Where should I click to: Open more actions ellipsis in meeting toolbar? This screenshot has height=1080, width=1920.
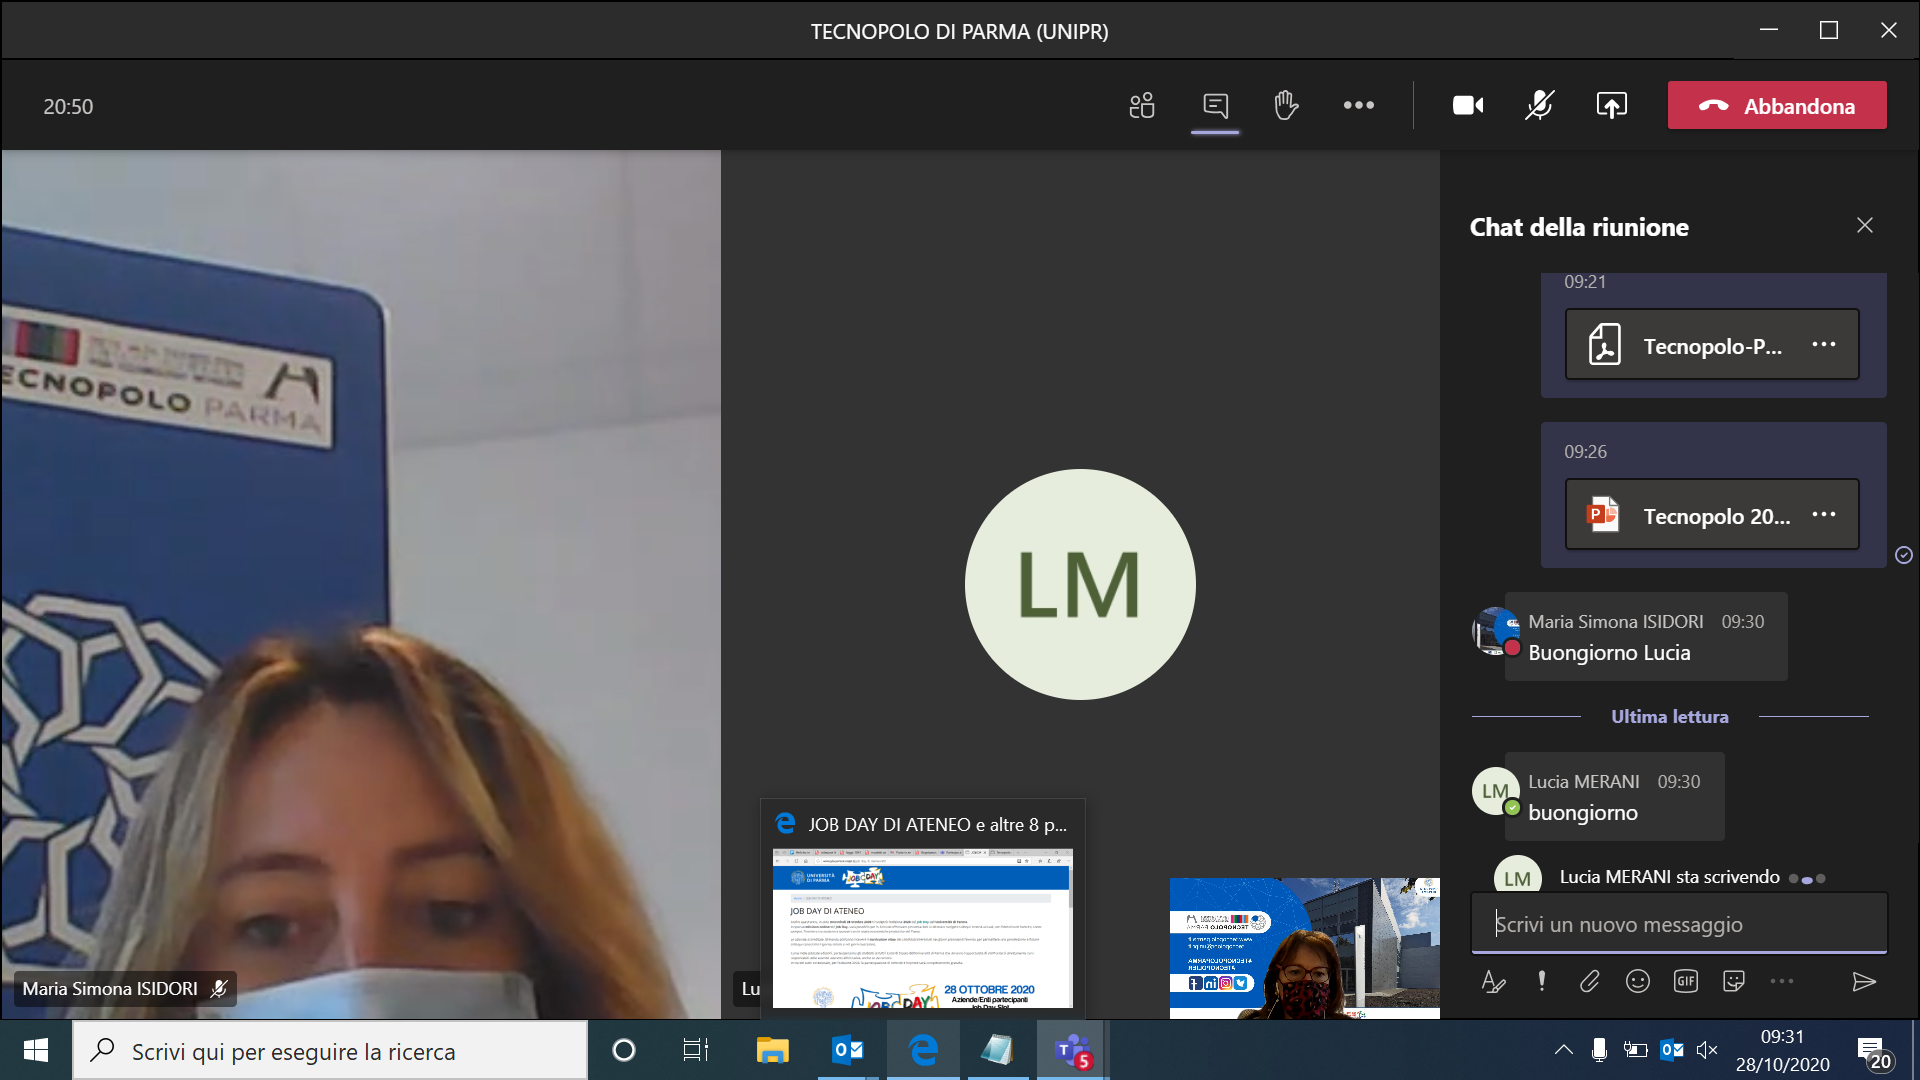click(x=1358, y=105)
